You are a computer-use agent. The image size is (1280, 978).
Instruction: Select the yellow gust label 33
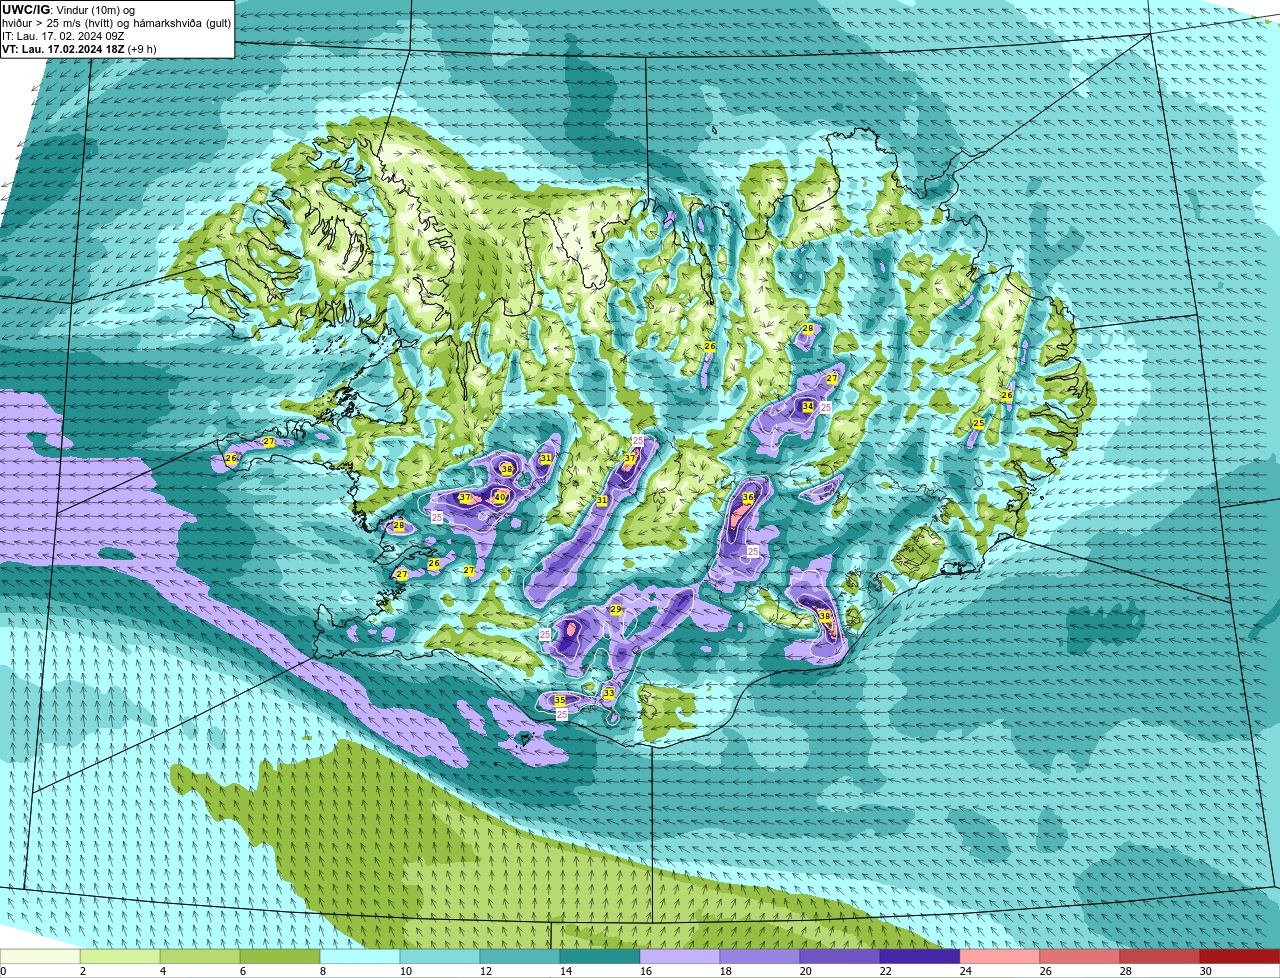(609, 693)
